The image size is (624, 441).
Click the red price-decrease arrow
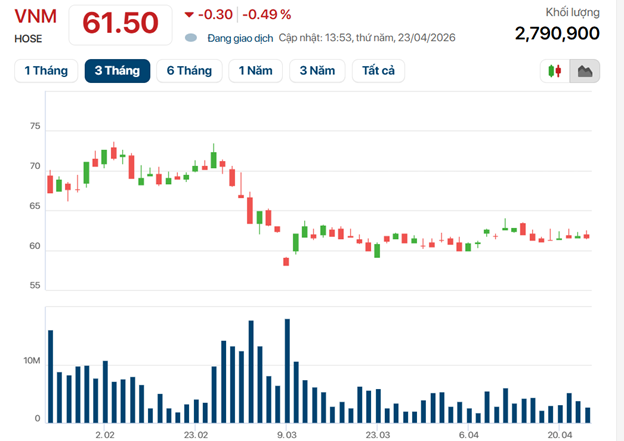click(190, 14)
